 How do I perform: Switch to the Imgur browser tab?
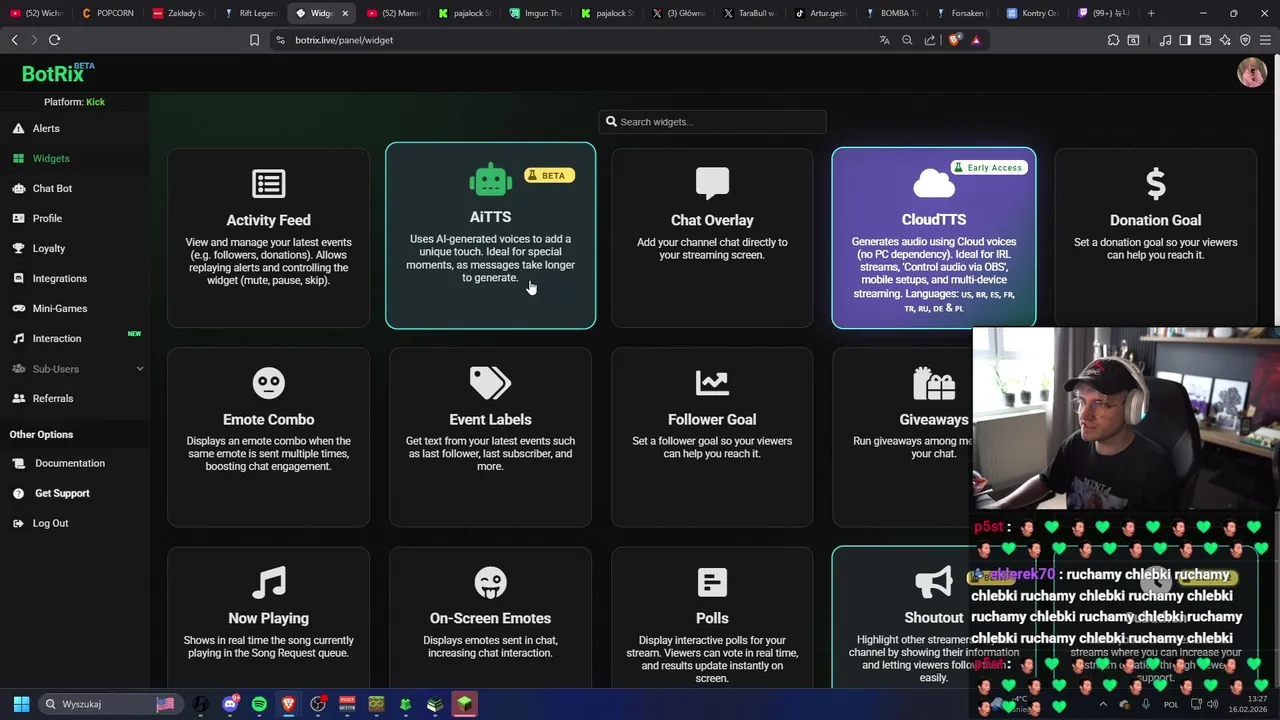point(535,13)
